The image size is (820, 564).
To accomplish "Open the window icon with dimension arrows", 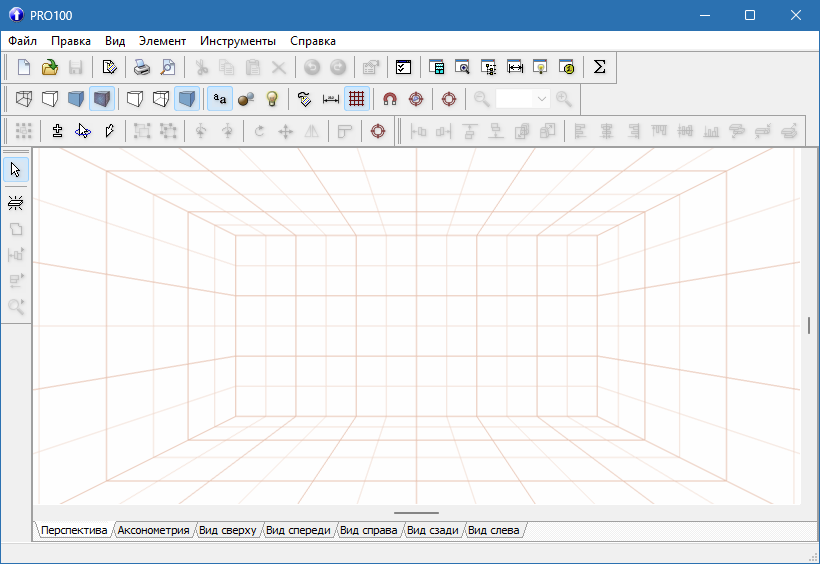I will pyautogui.click(x=515, y=67).
